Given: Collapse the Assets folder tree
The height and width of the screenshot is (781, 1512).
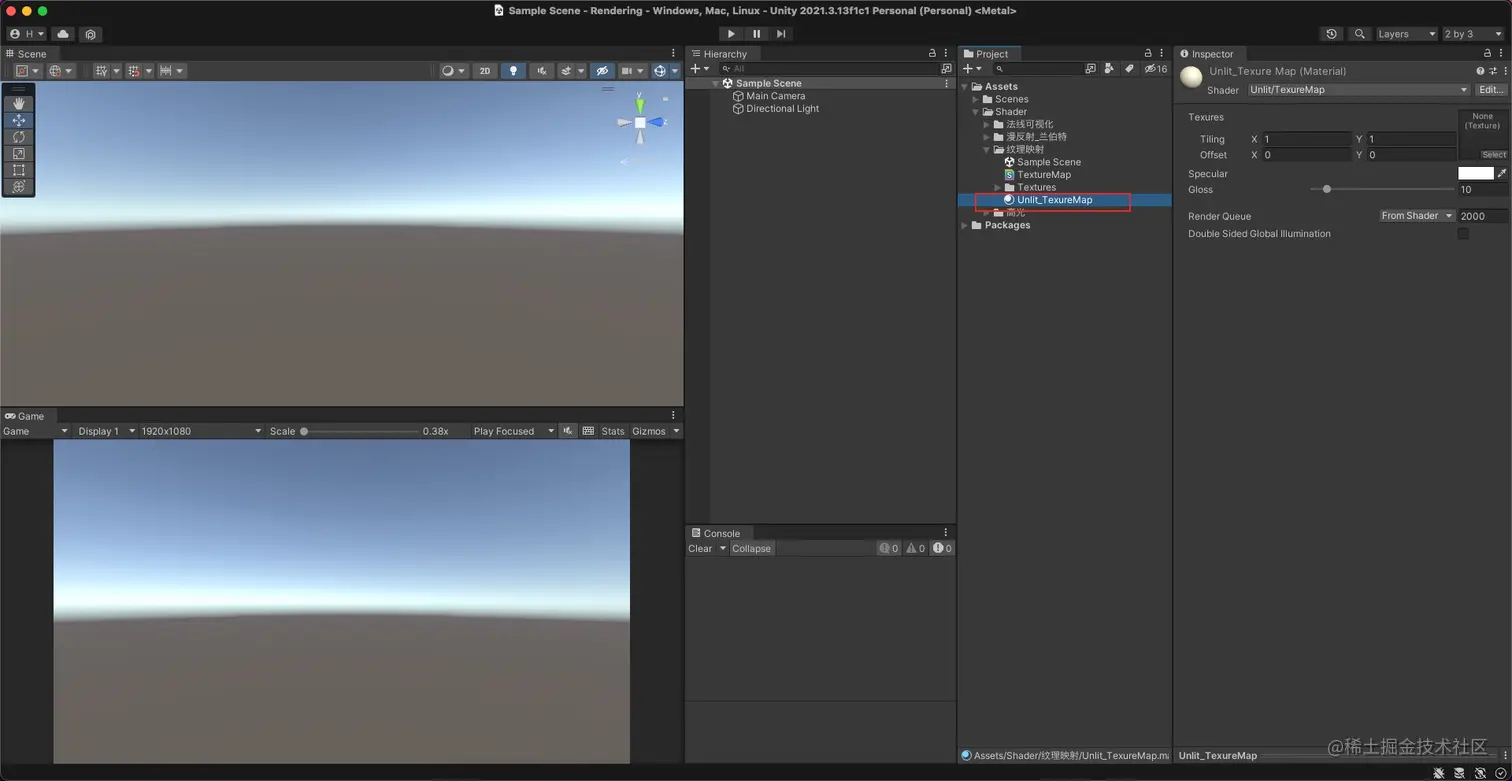Looking at the screenshot, I should tap(965, 86).
